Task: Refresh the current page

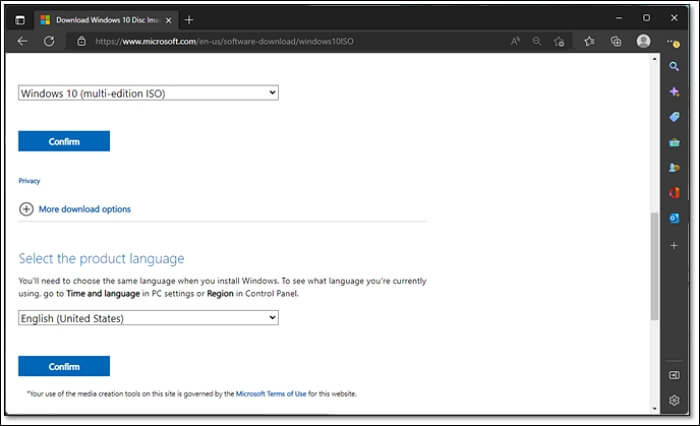Action: (x=49, y=42)
